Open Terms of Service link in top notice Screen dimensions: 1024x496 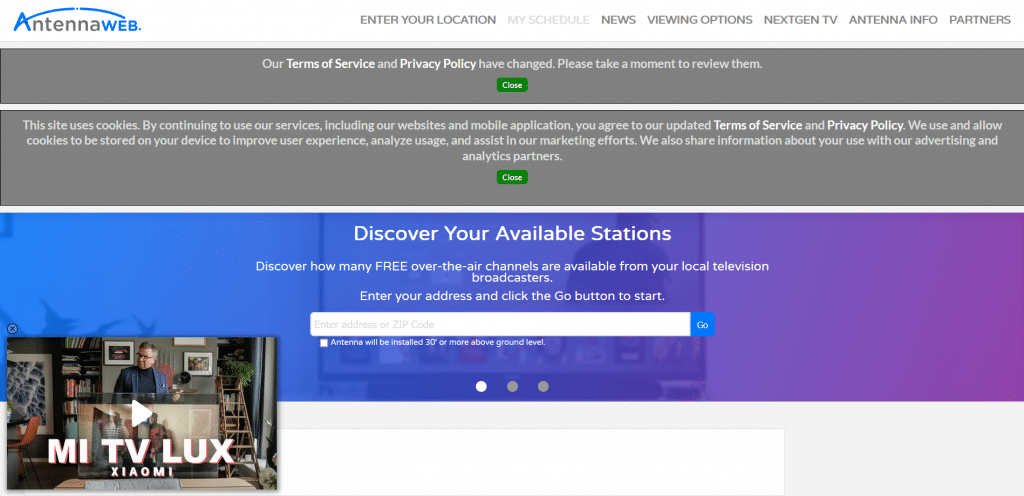tap(330, 64)
